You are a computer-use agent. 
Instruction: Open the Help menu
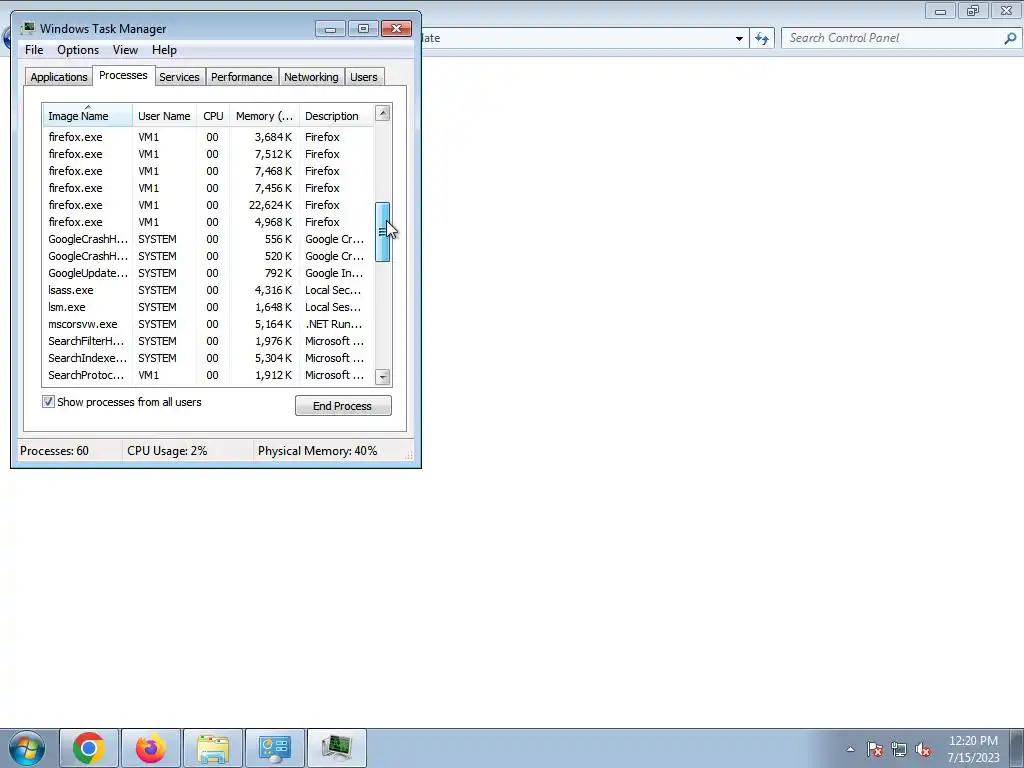tap(164, 50)
